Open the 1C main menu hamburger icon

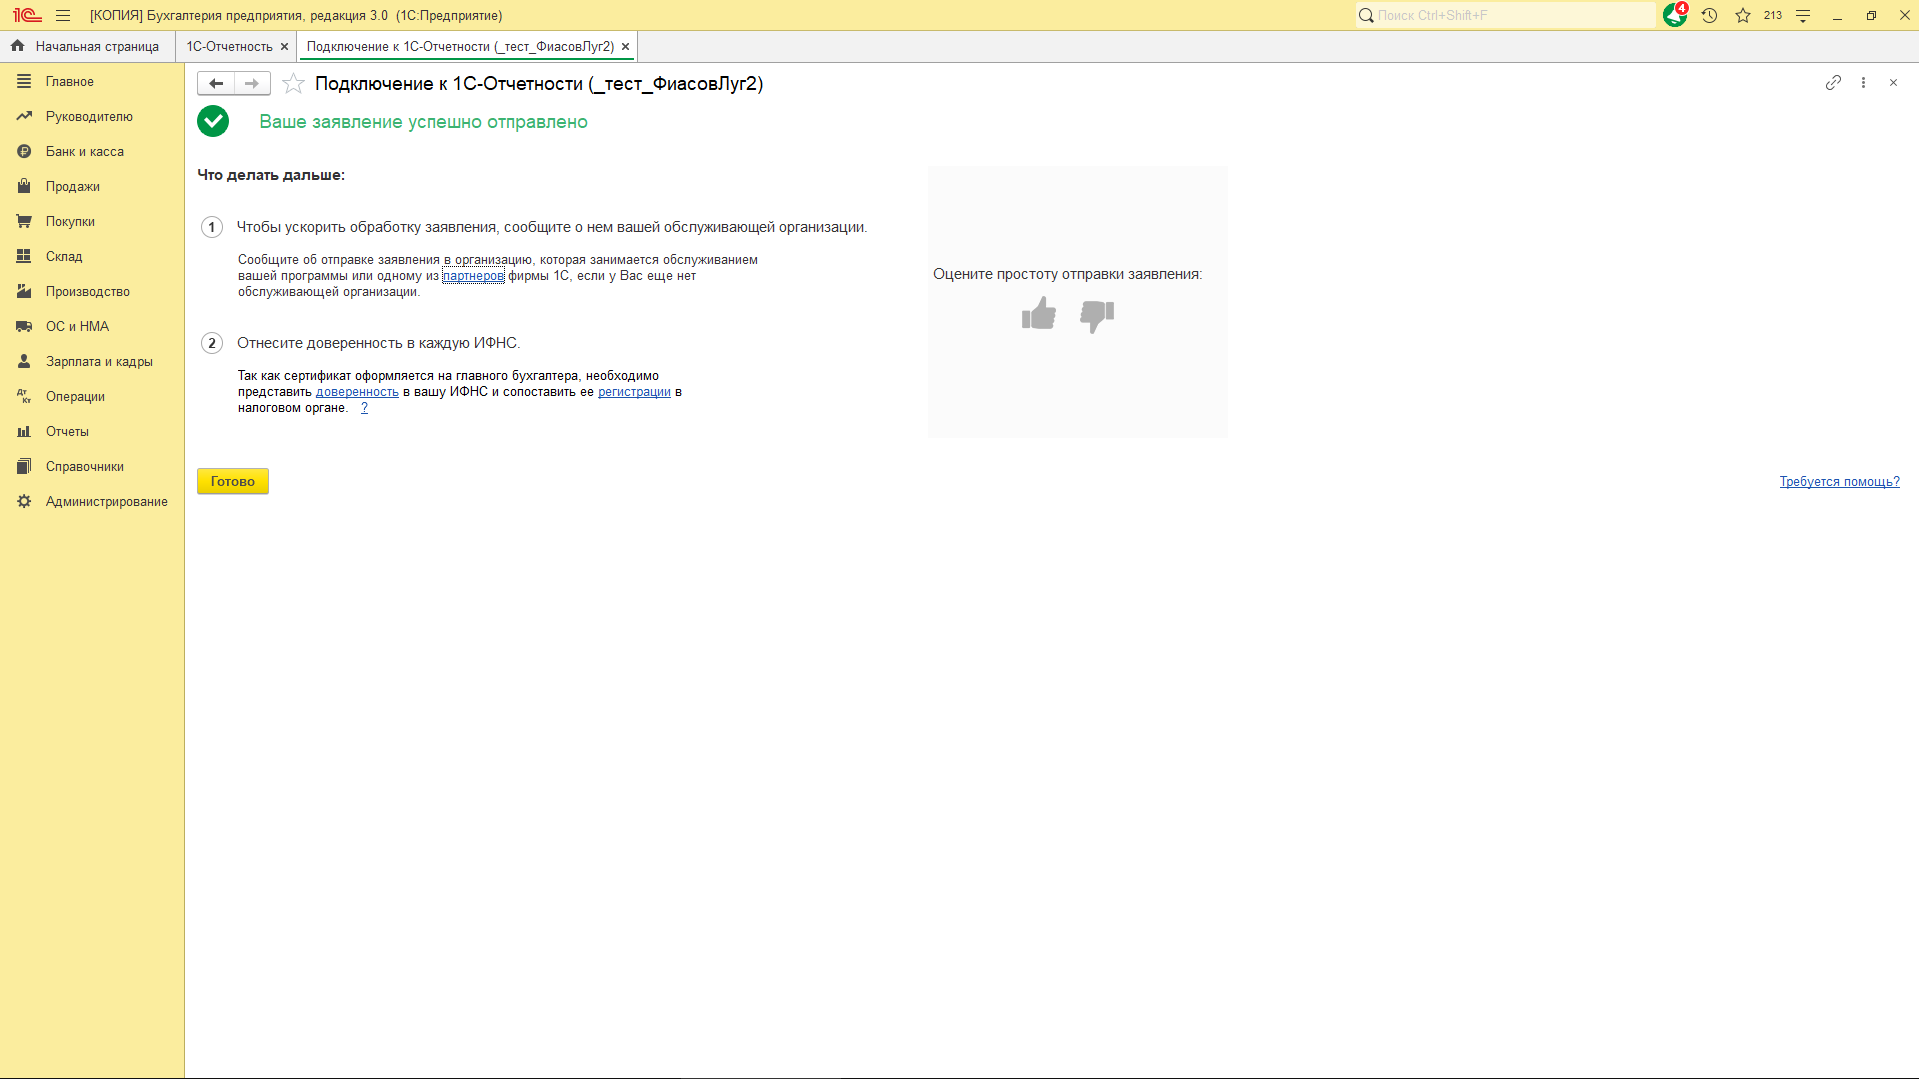tap(63, 15)
